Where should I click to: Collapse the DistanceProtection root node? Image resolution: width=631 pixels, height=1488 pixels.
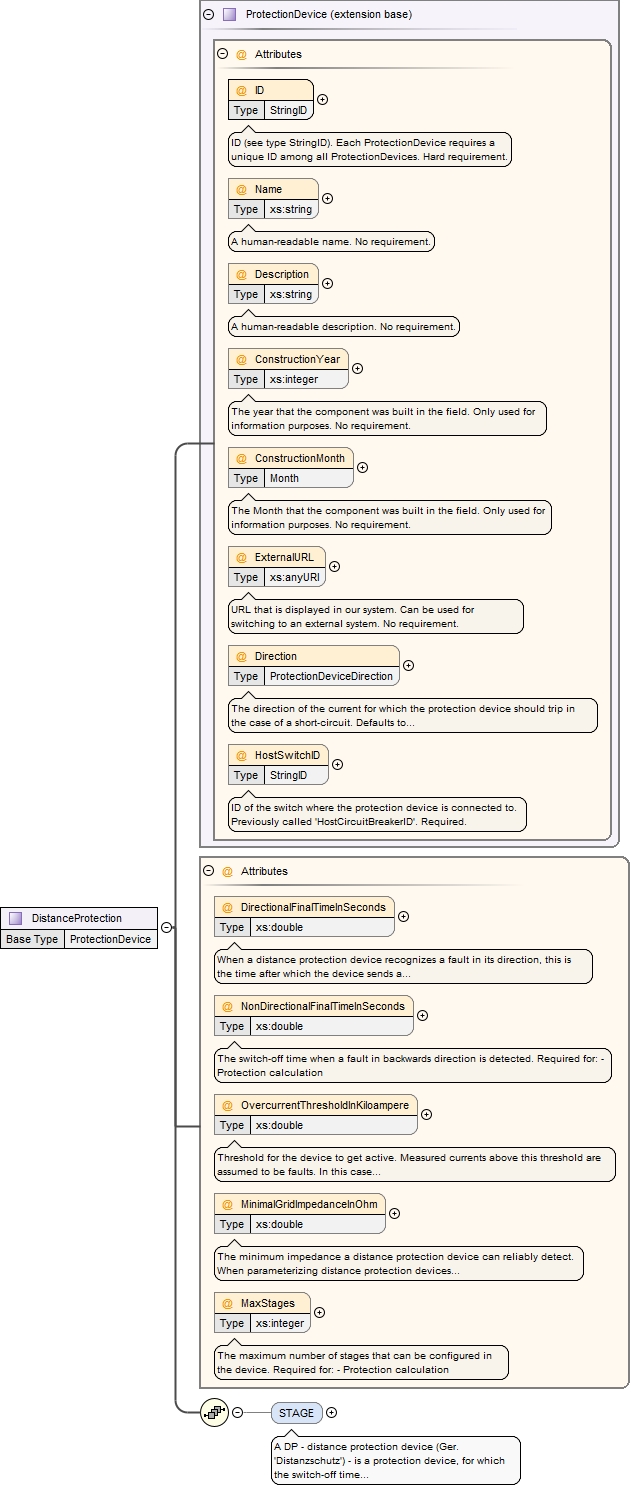tap(167, 928)
